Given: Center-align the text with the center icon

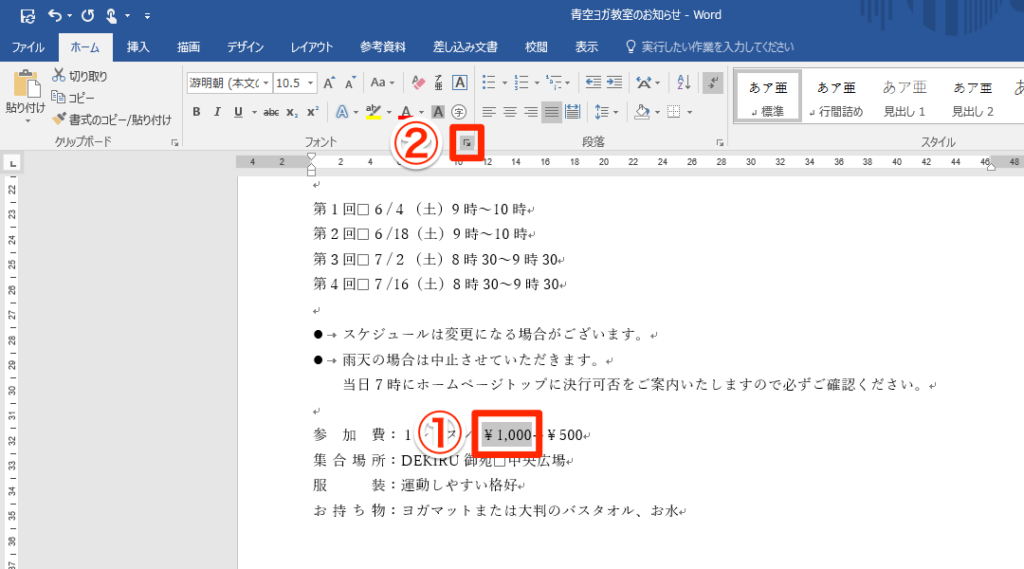Looking at the screenshot, I should point(510,112).
